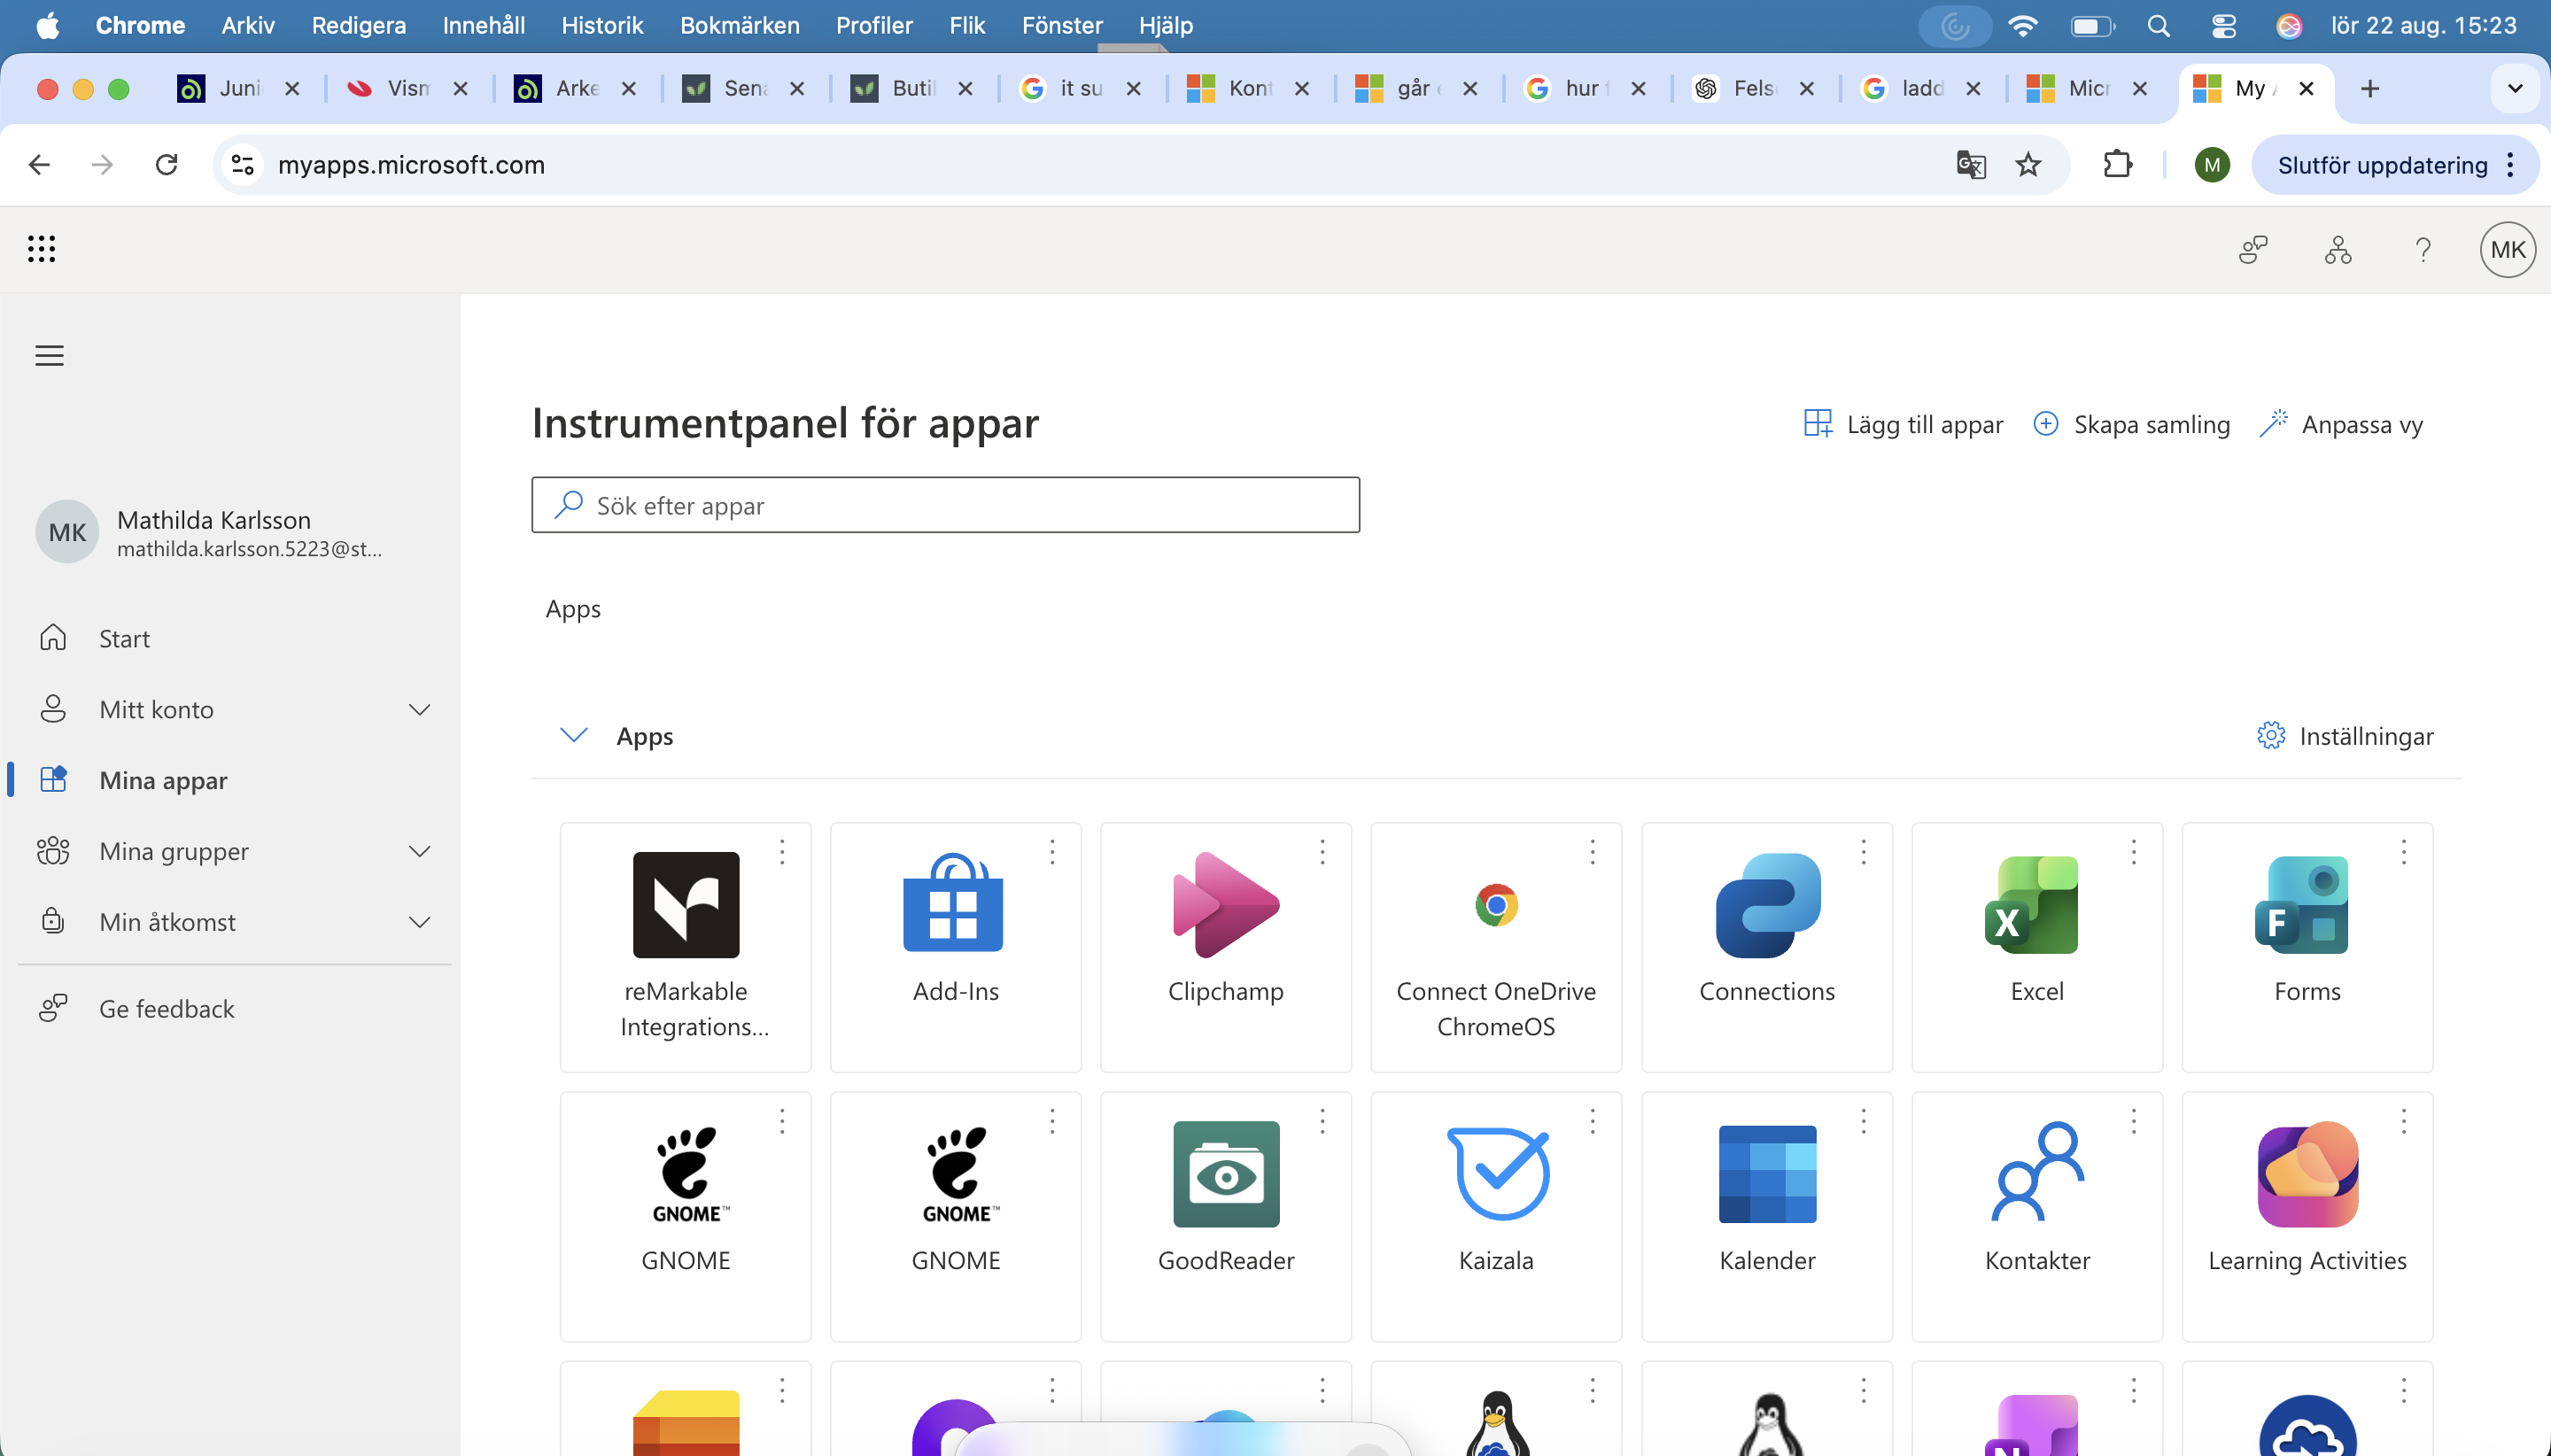
Task: Open more options for Forms tile
Action: point(2403,852)
